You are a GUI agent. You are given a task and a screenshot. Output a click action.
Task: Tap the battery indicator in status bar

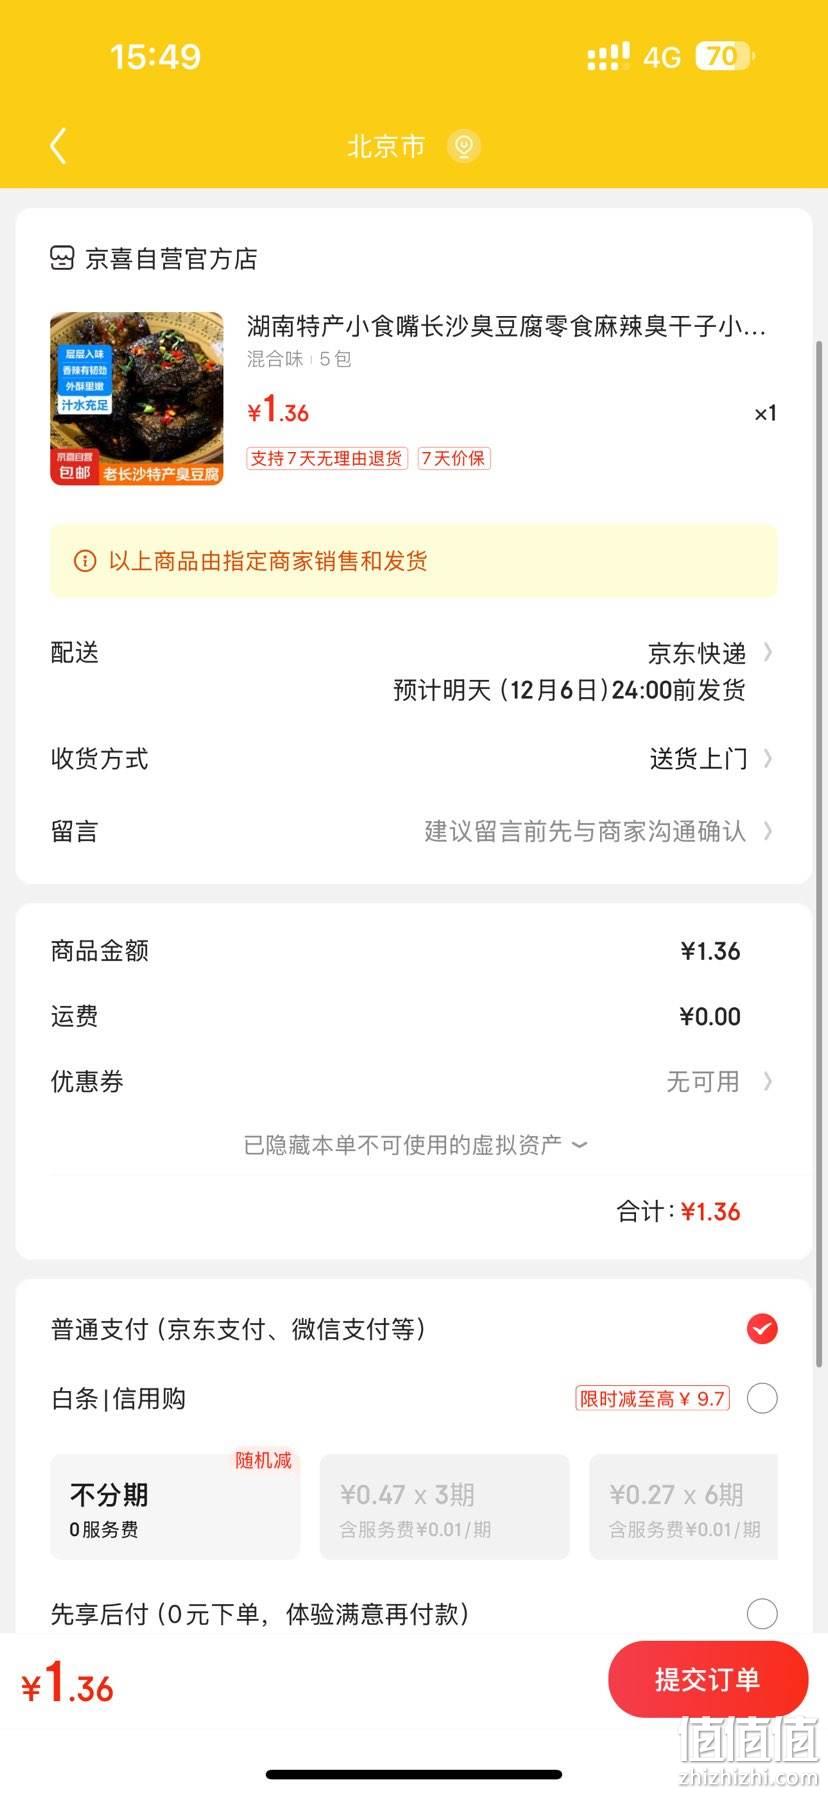(x=725, y=56)
